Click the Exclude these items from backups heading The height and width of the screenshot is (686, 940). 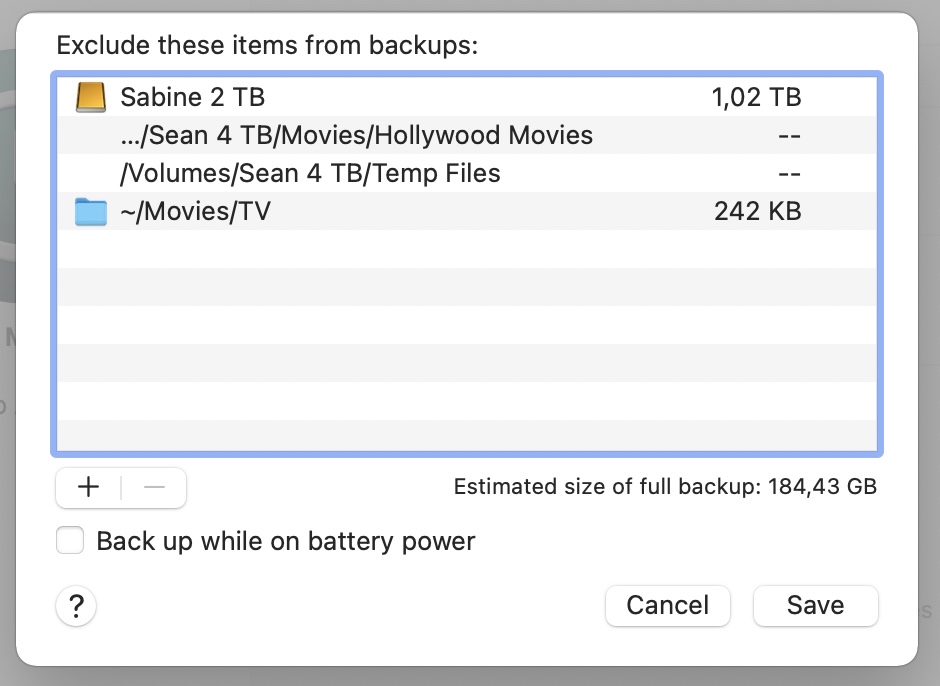[x=268, y=45]
